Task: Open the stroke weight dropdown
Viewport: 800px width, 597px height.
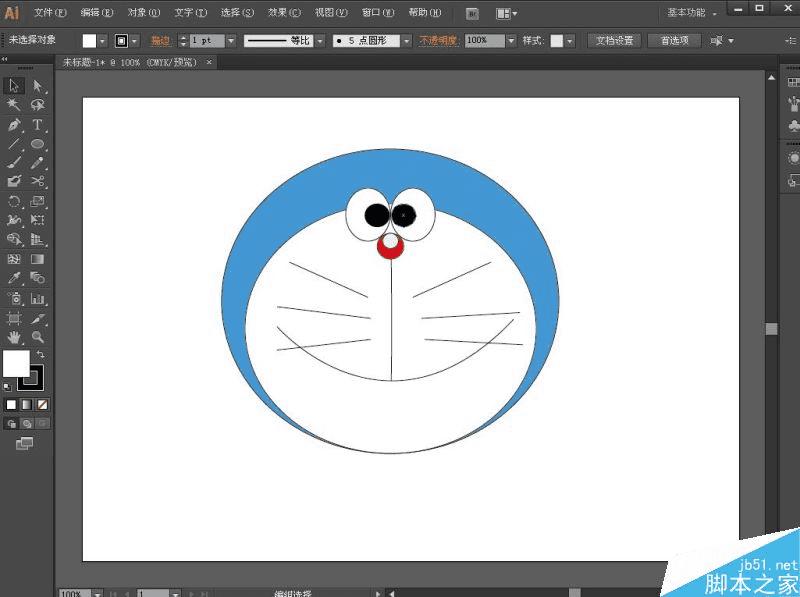Action: 231,41
